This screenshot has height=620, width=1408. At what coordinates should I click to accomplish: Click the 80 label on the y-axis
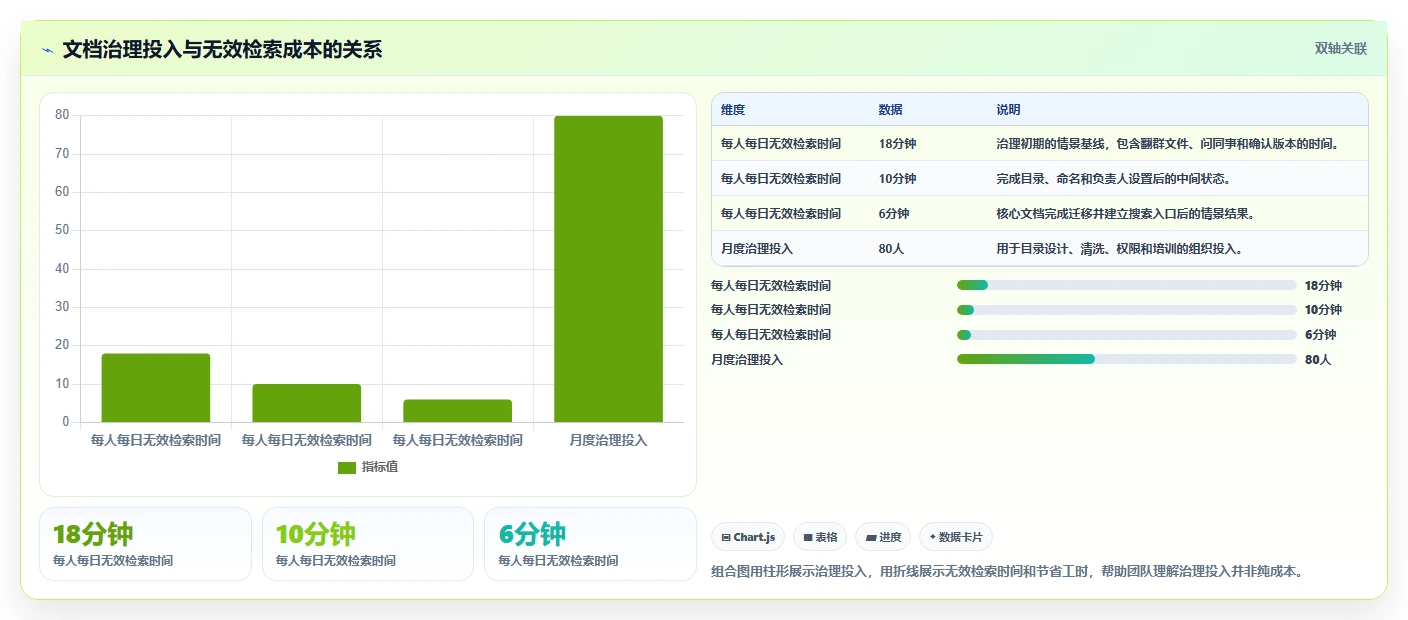(x=62, y=115)
